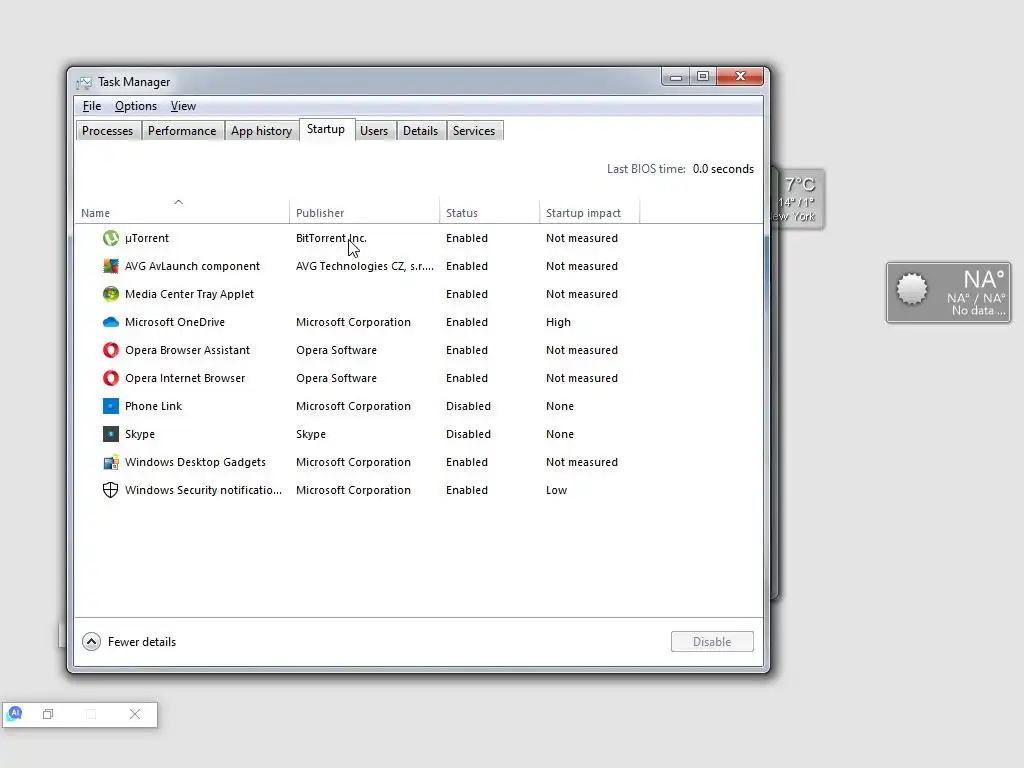Select Opera Browser Assistant name
Screen dimensions: 1024x768
187,350
